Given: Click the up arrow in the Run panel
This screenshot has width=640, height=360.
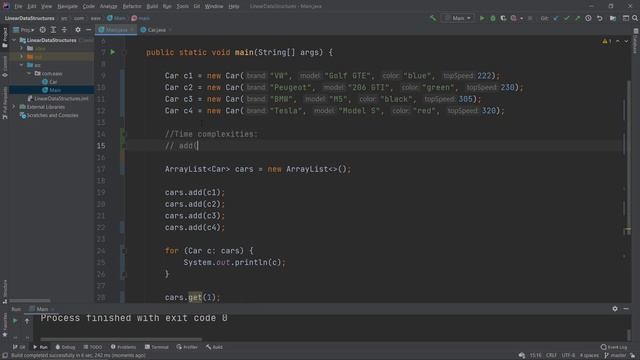Looking at the screenshot, I should pyautogui.click(x=27, y=321).
